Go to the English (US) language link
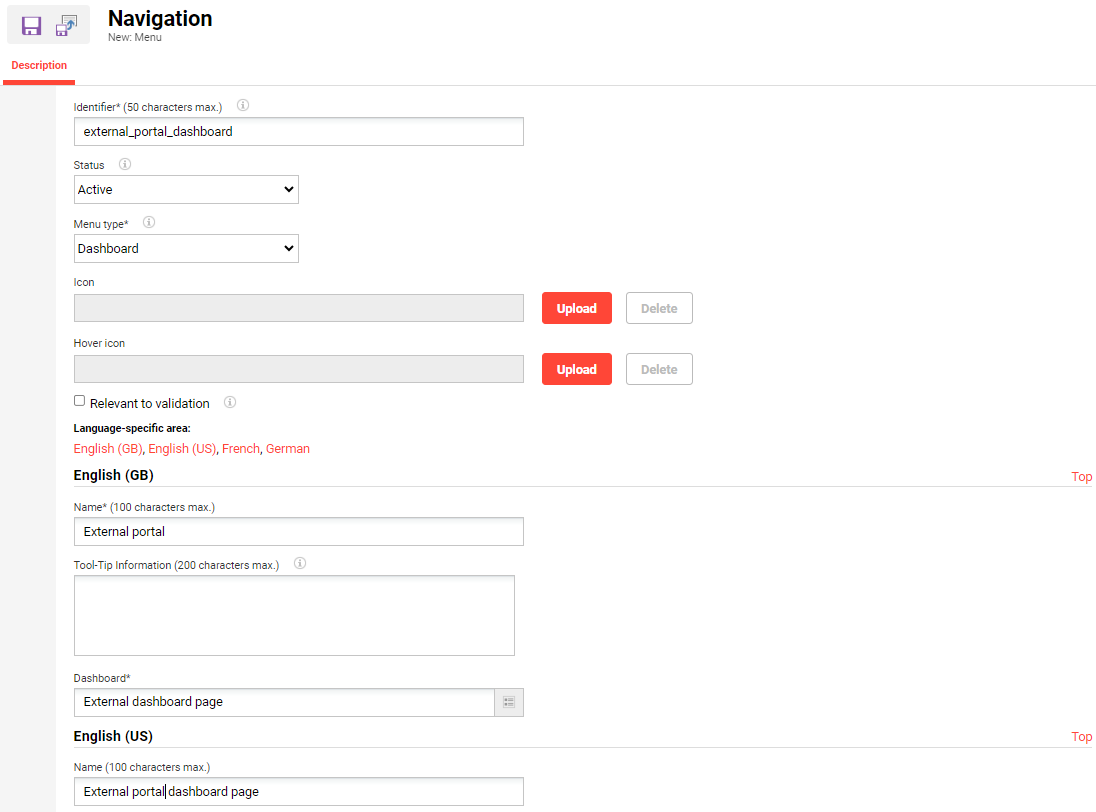Viewport: 1096px width, 812px height. point(182,449)
